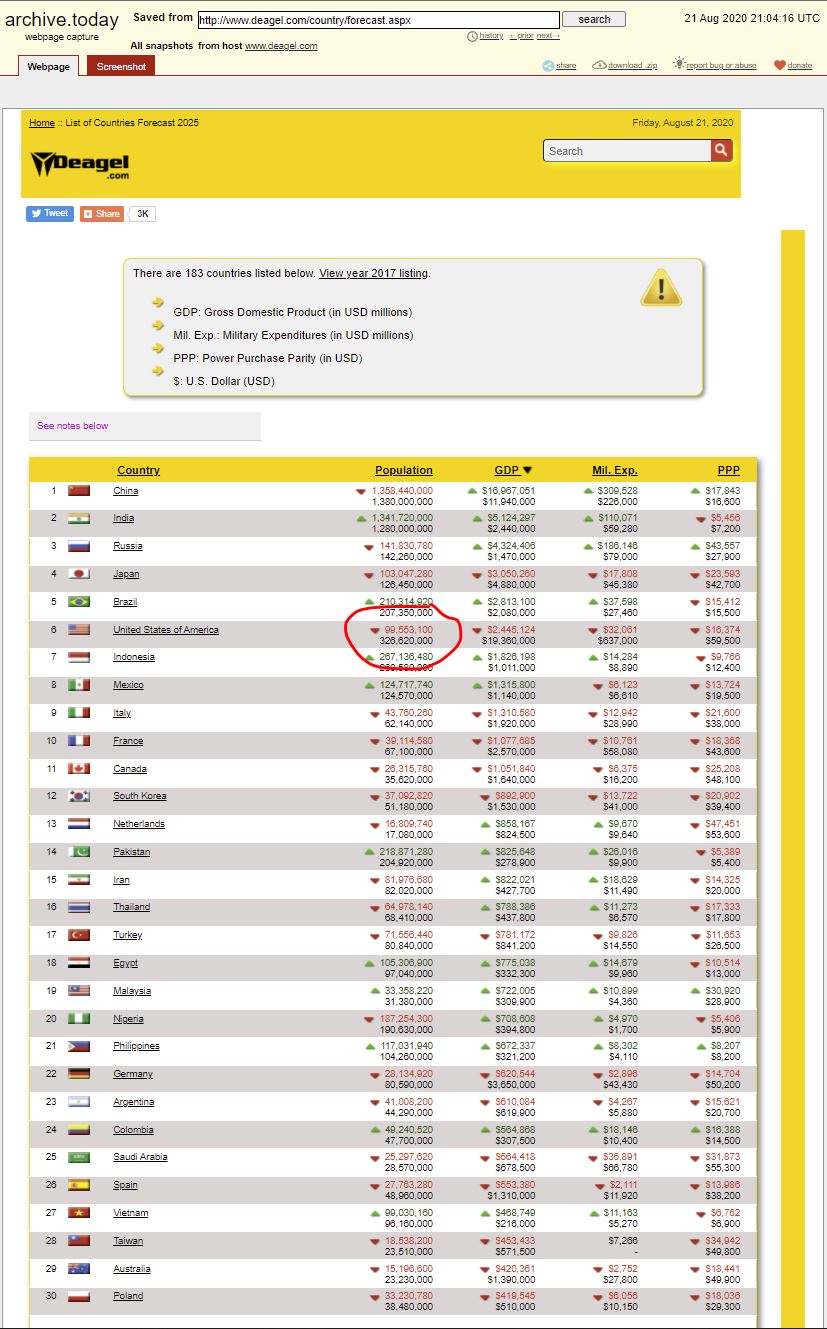Sort by GDP column header
The image size is (827, 1329).
point(513,470)
